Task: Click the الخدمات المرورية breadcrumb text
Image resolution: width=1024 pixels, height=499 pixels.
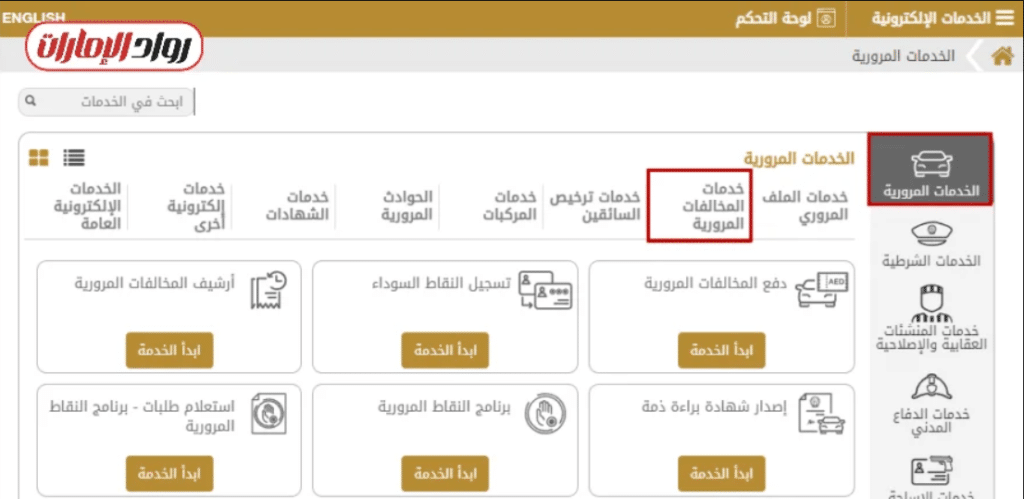Action: tap(903, 56)
